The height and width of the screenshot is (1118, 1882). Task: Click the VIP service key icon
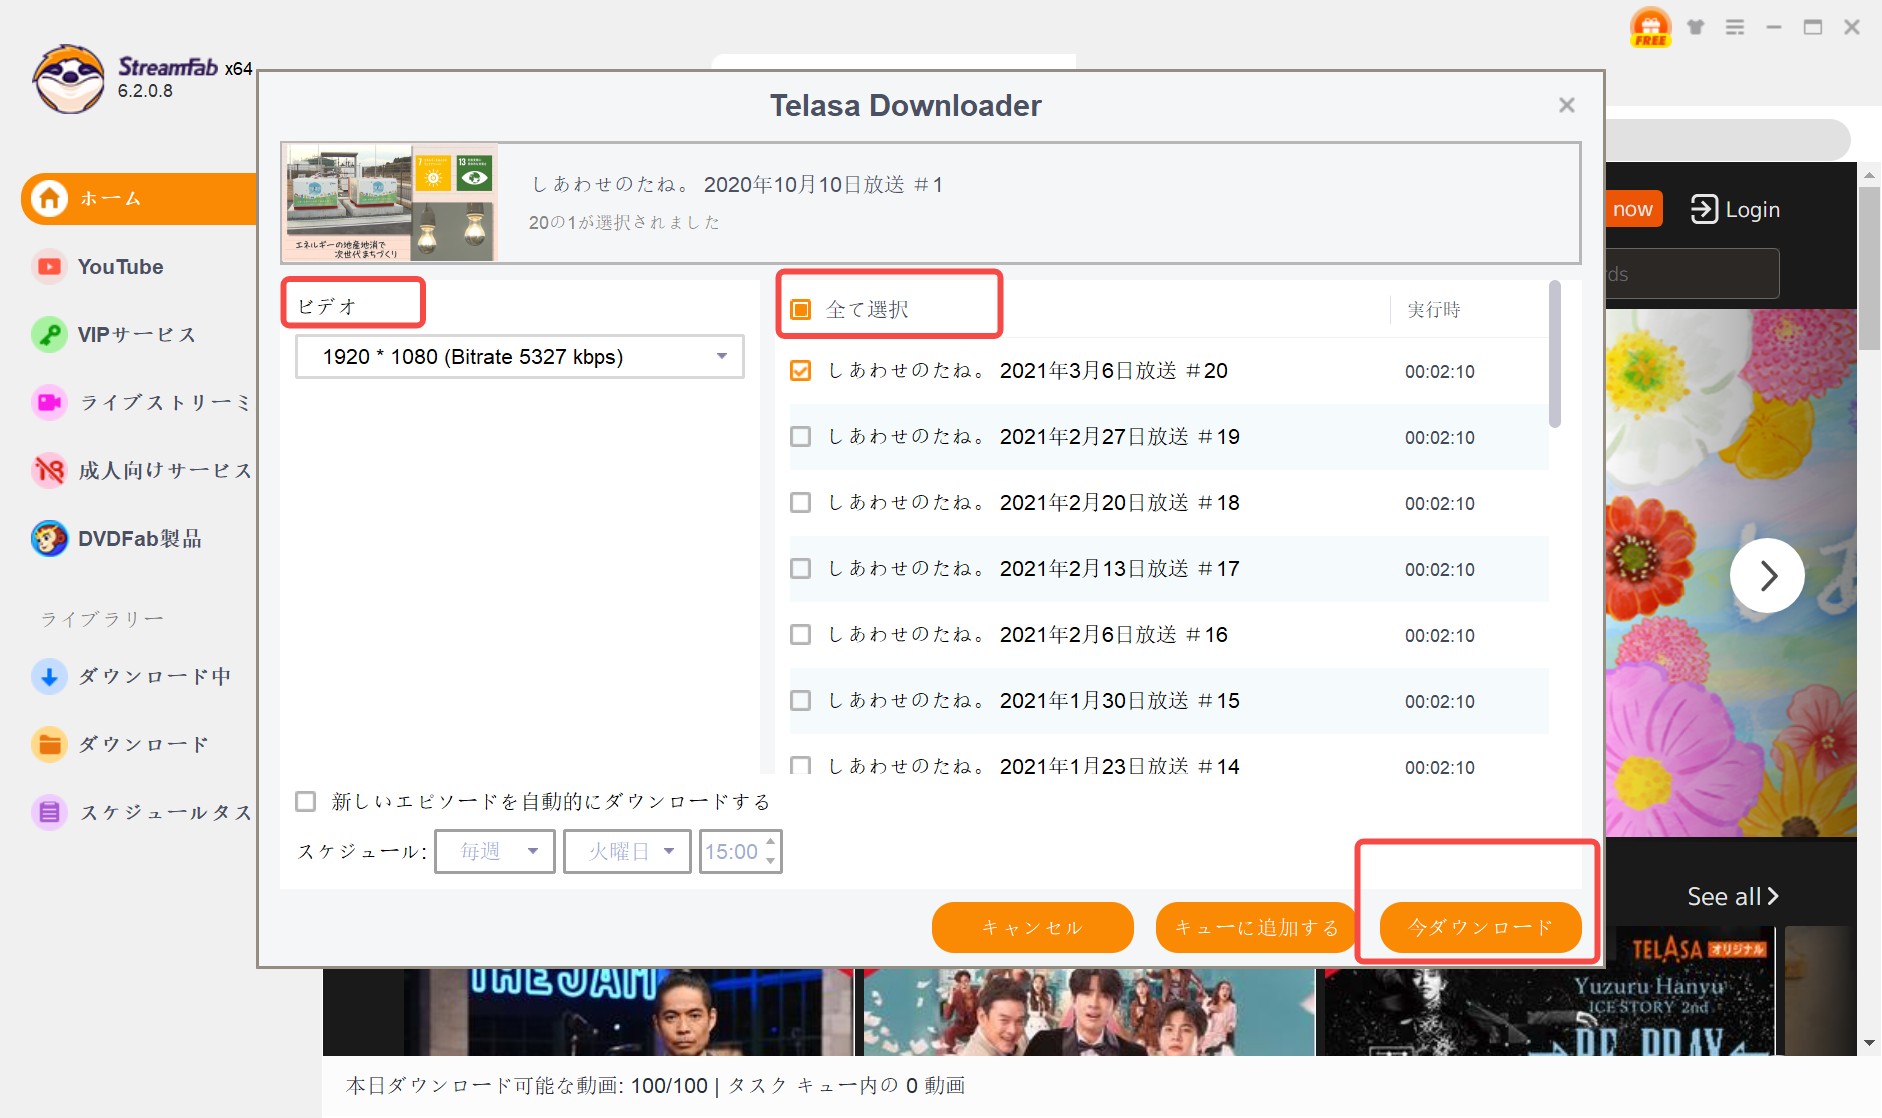pos(48,335)
